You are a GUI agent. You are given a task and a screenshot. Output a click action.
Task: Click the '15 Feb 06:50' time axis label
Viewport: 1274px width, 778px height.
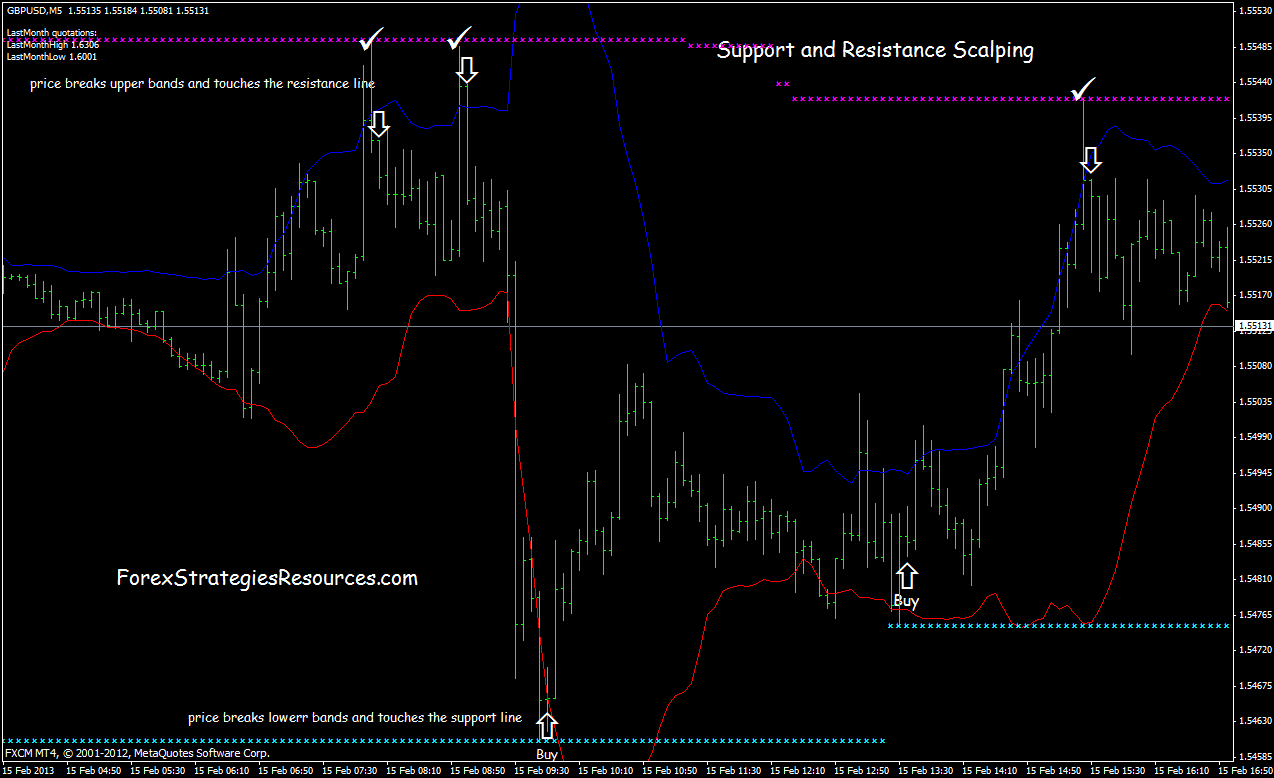coord(285,771)
